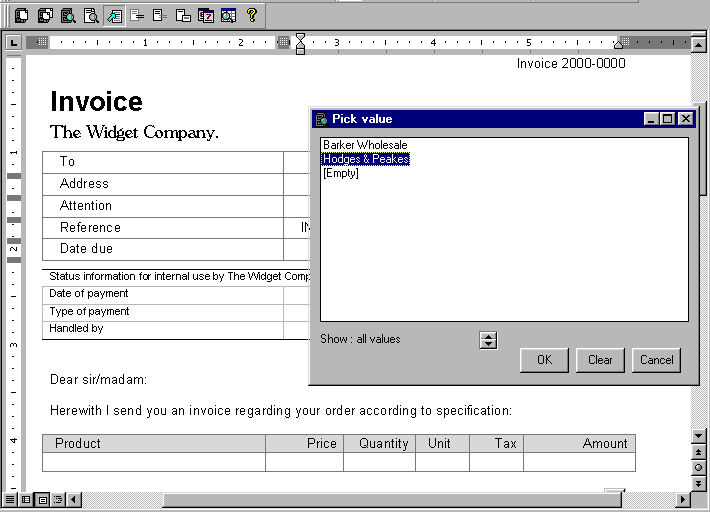Click the Date of payment cell
This screenshot has width=710, height=512.
(x=163, y=295)
